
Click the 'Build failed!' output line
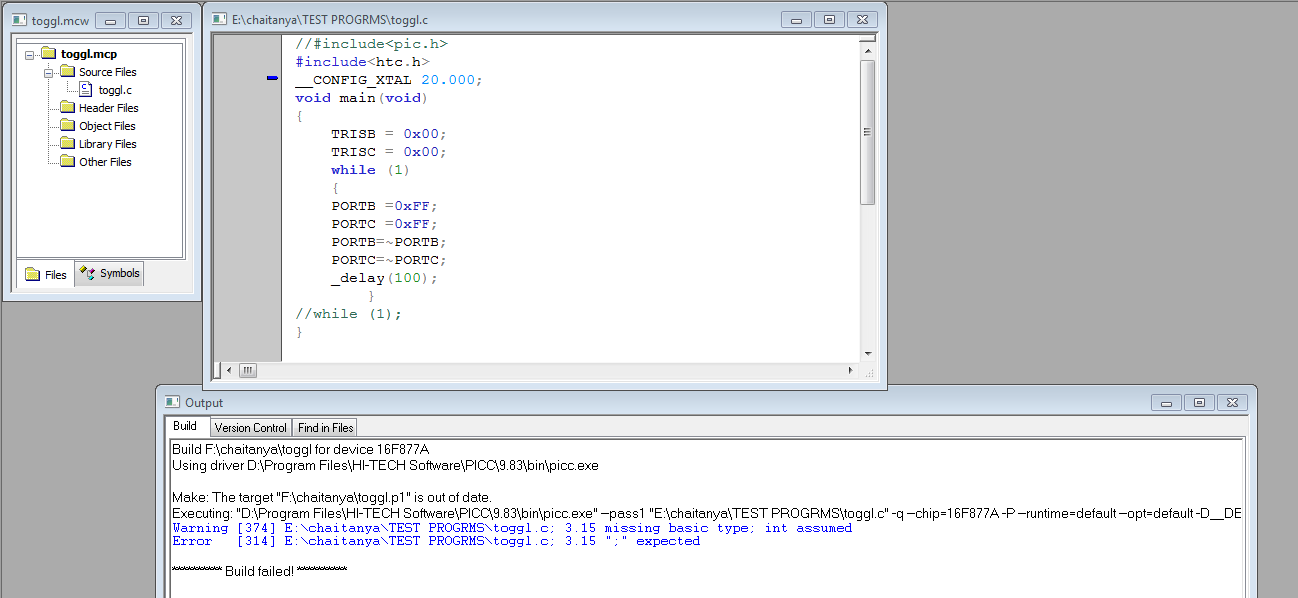(x=259, y=570)
